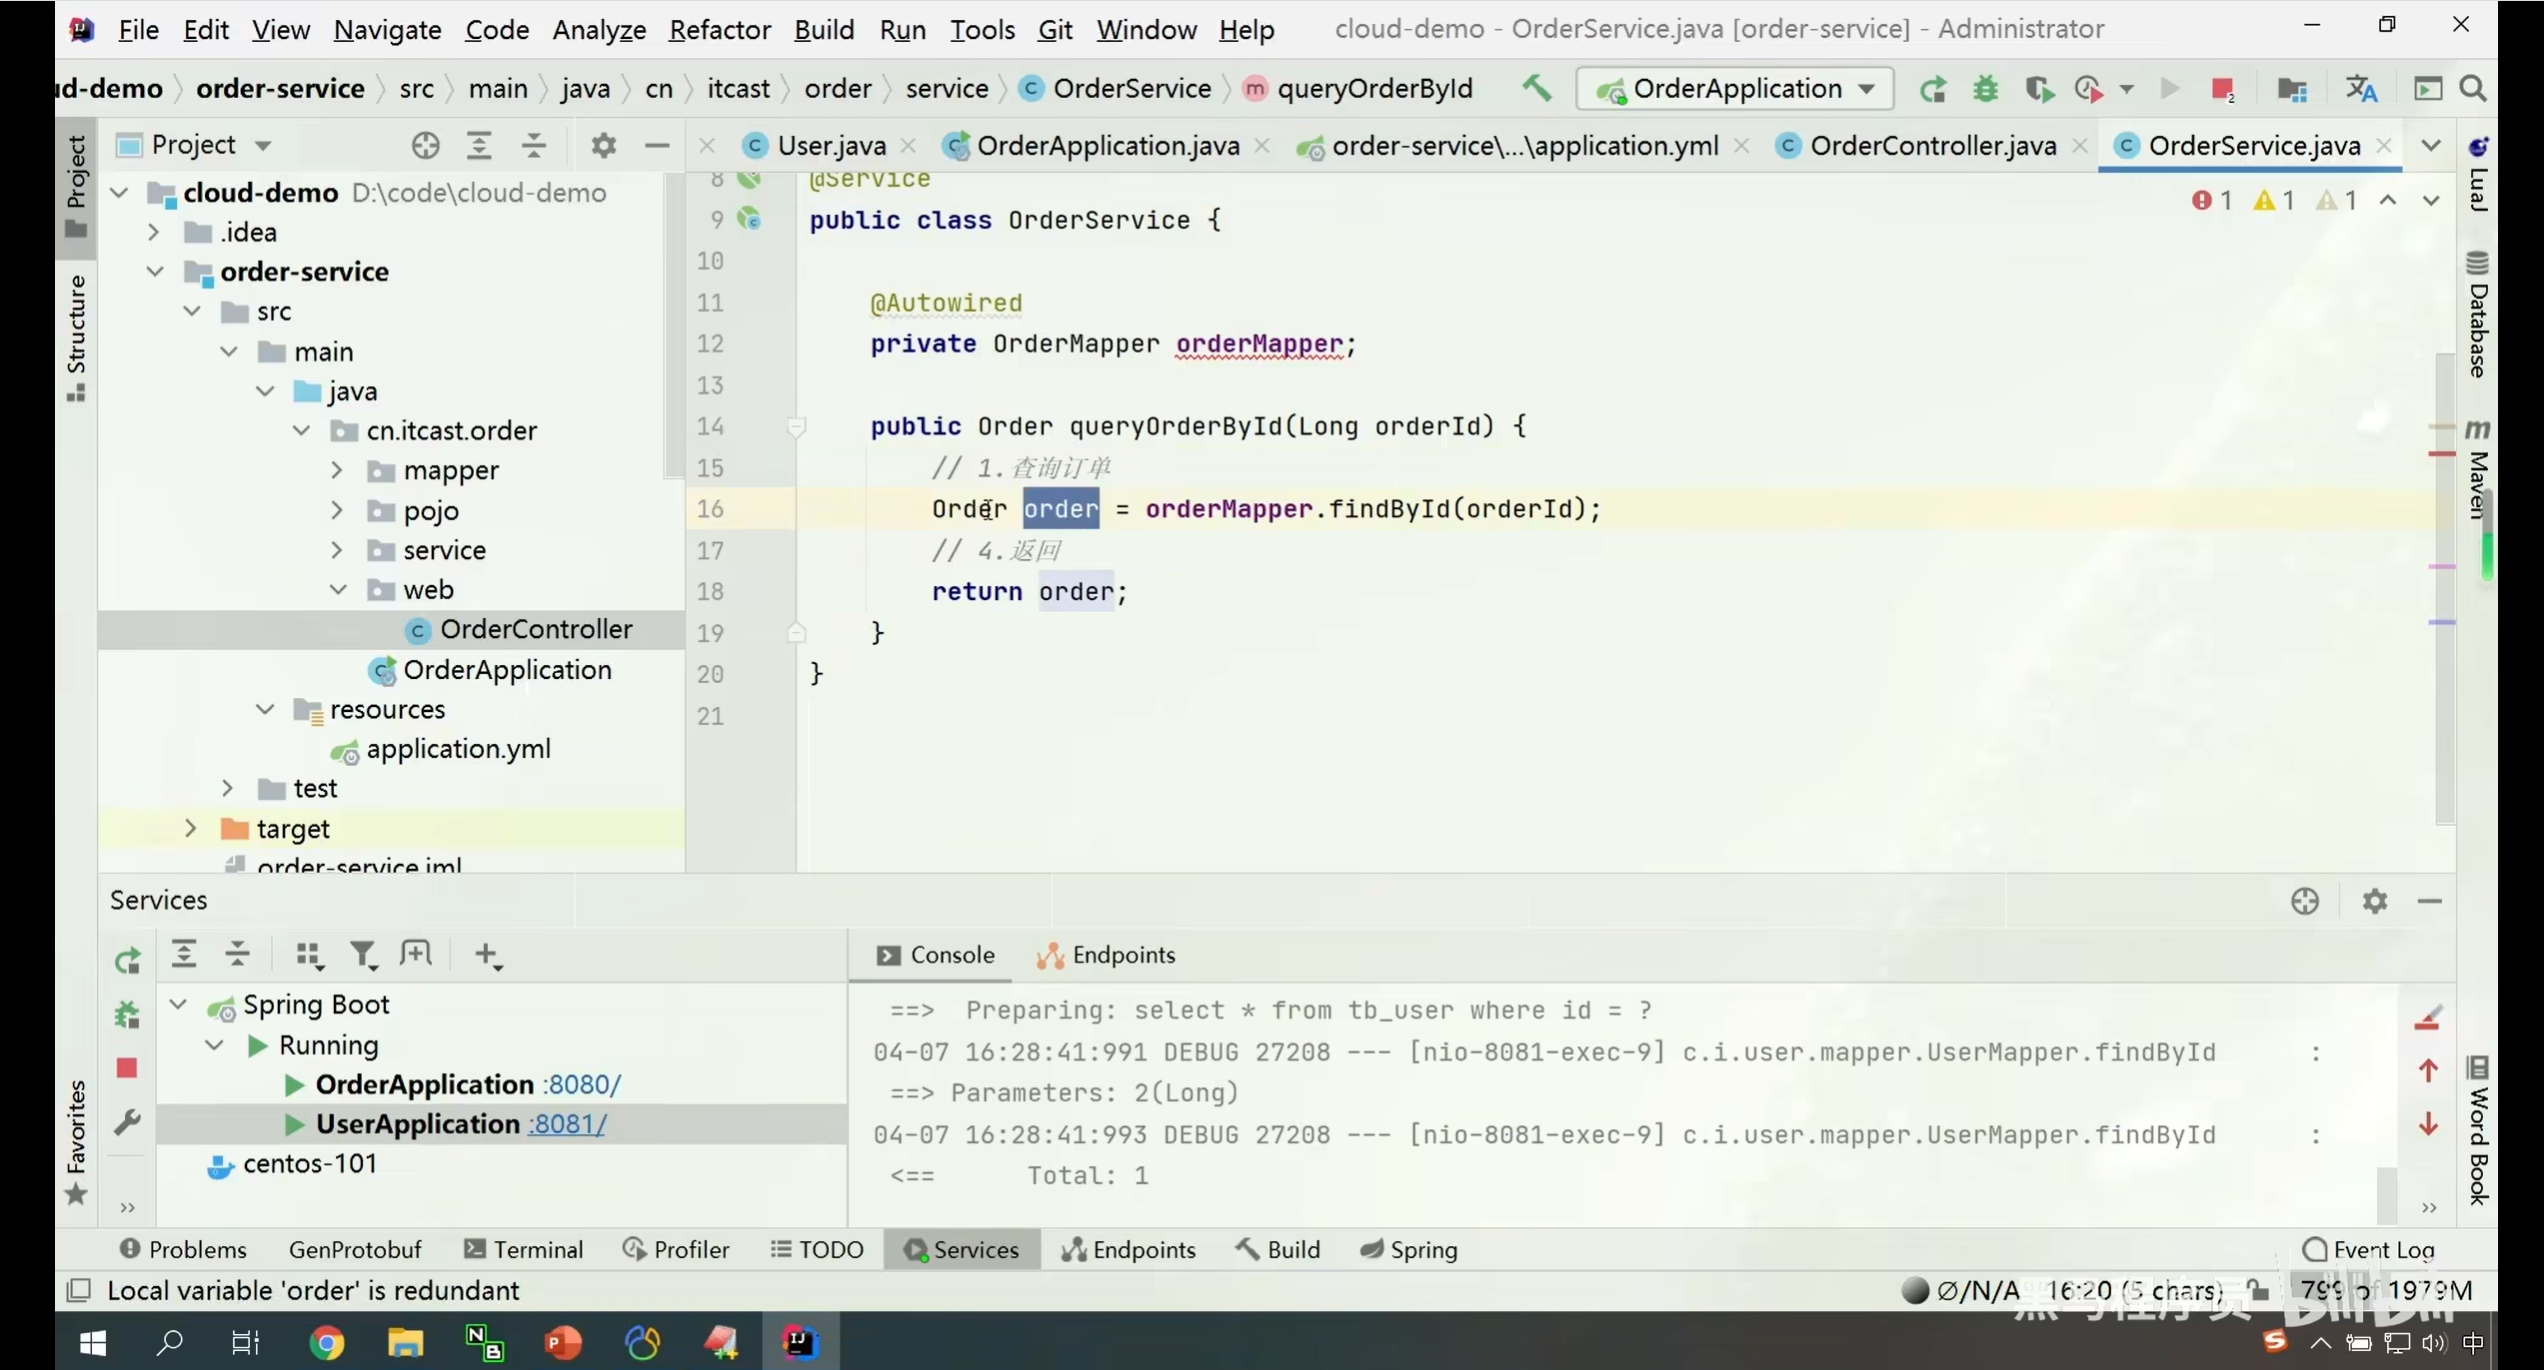Switch to the OrderController.java tab
Screen dimensions: 2544x1370
1932,146
